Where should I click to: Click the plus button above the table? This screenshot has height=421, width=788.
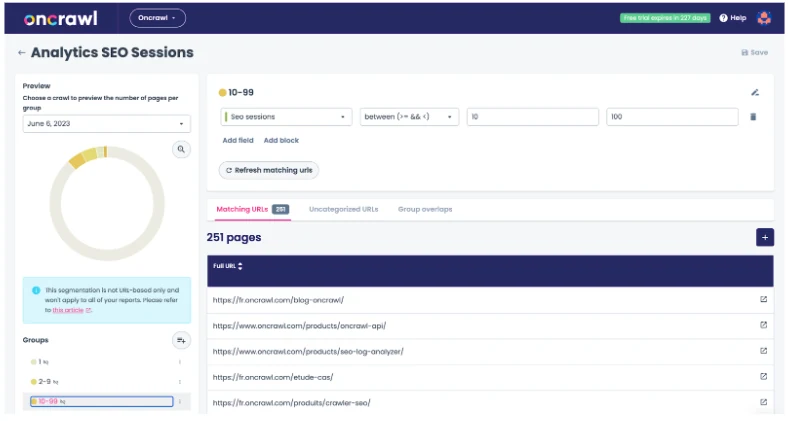click(x=764, y=237)
